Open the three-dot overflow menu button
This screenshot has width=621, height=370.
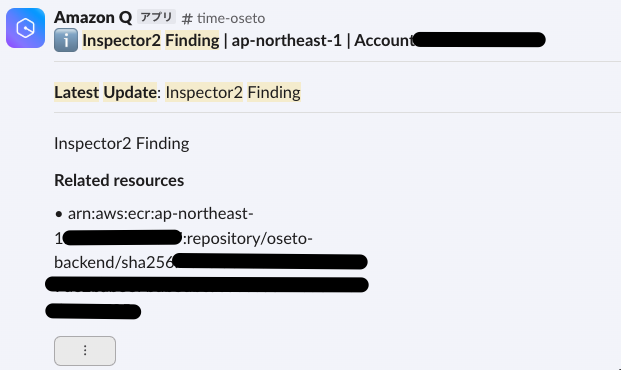(85, 351)
